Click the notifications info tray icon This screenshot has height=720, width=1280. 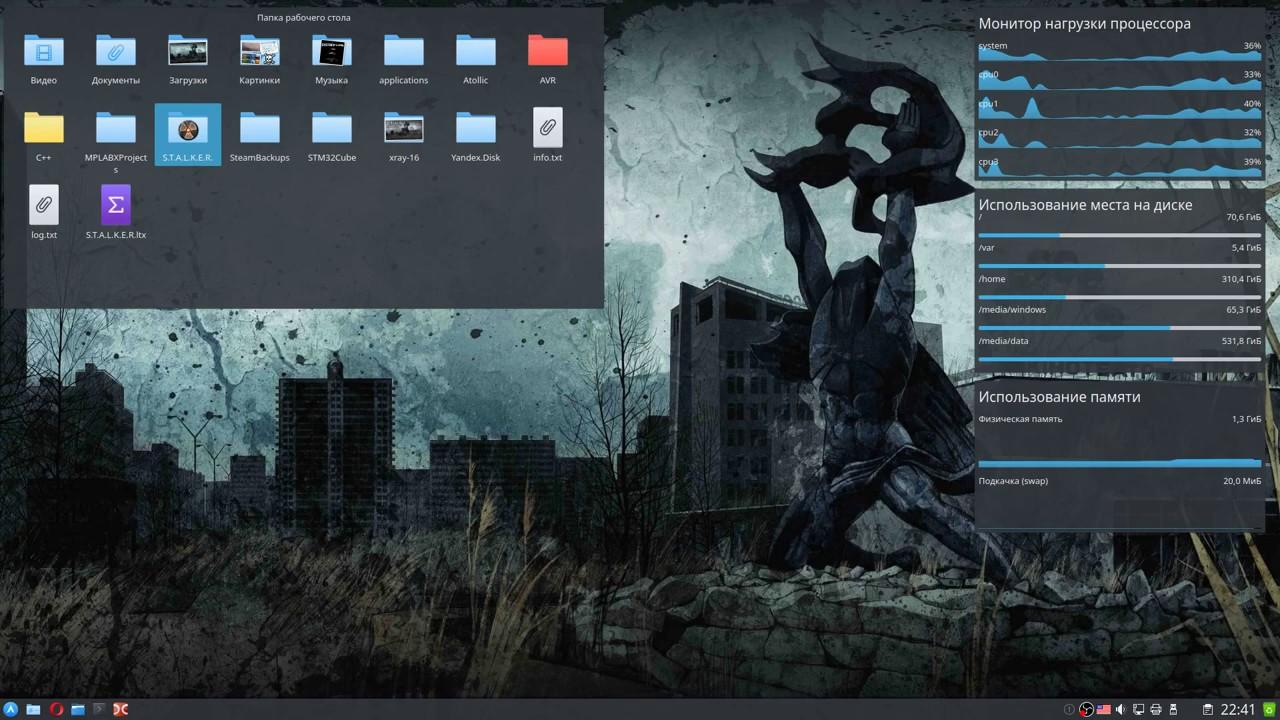pos(1069,709)
